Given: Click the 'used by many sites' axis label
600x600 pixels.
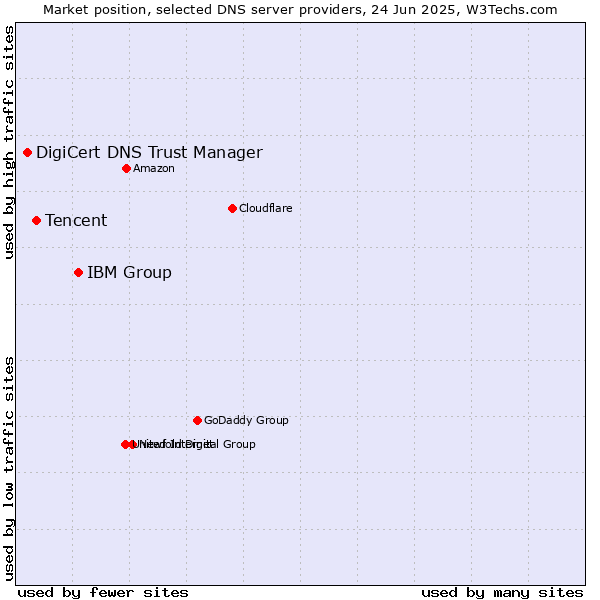Looking at the screenshot, I should click(502, 593).
